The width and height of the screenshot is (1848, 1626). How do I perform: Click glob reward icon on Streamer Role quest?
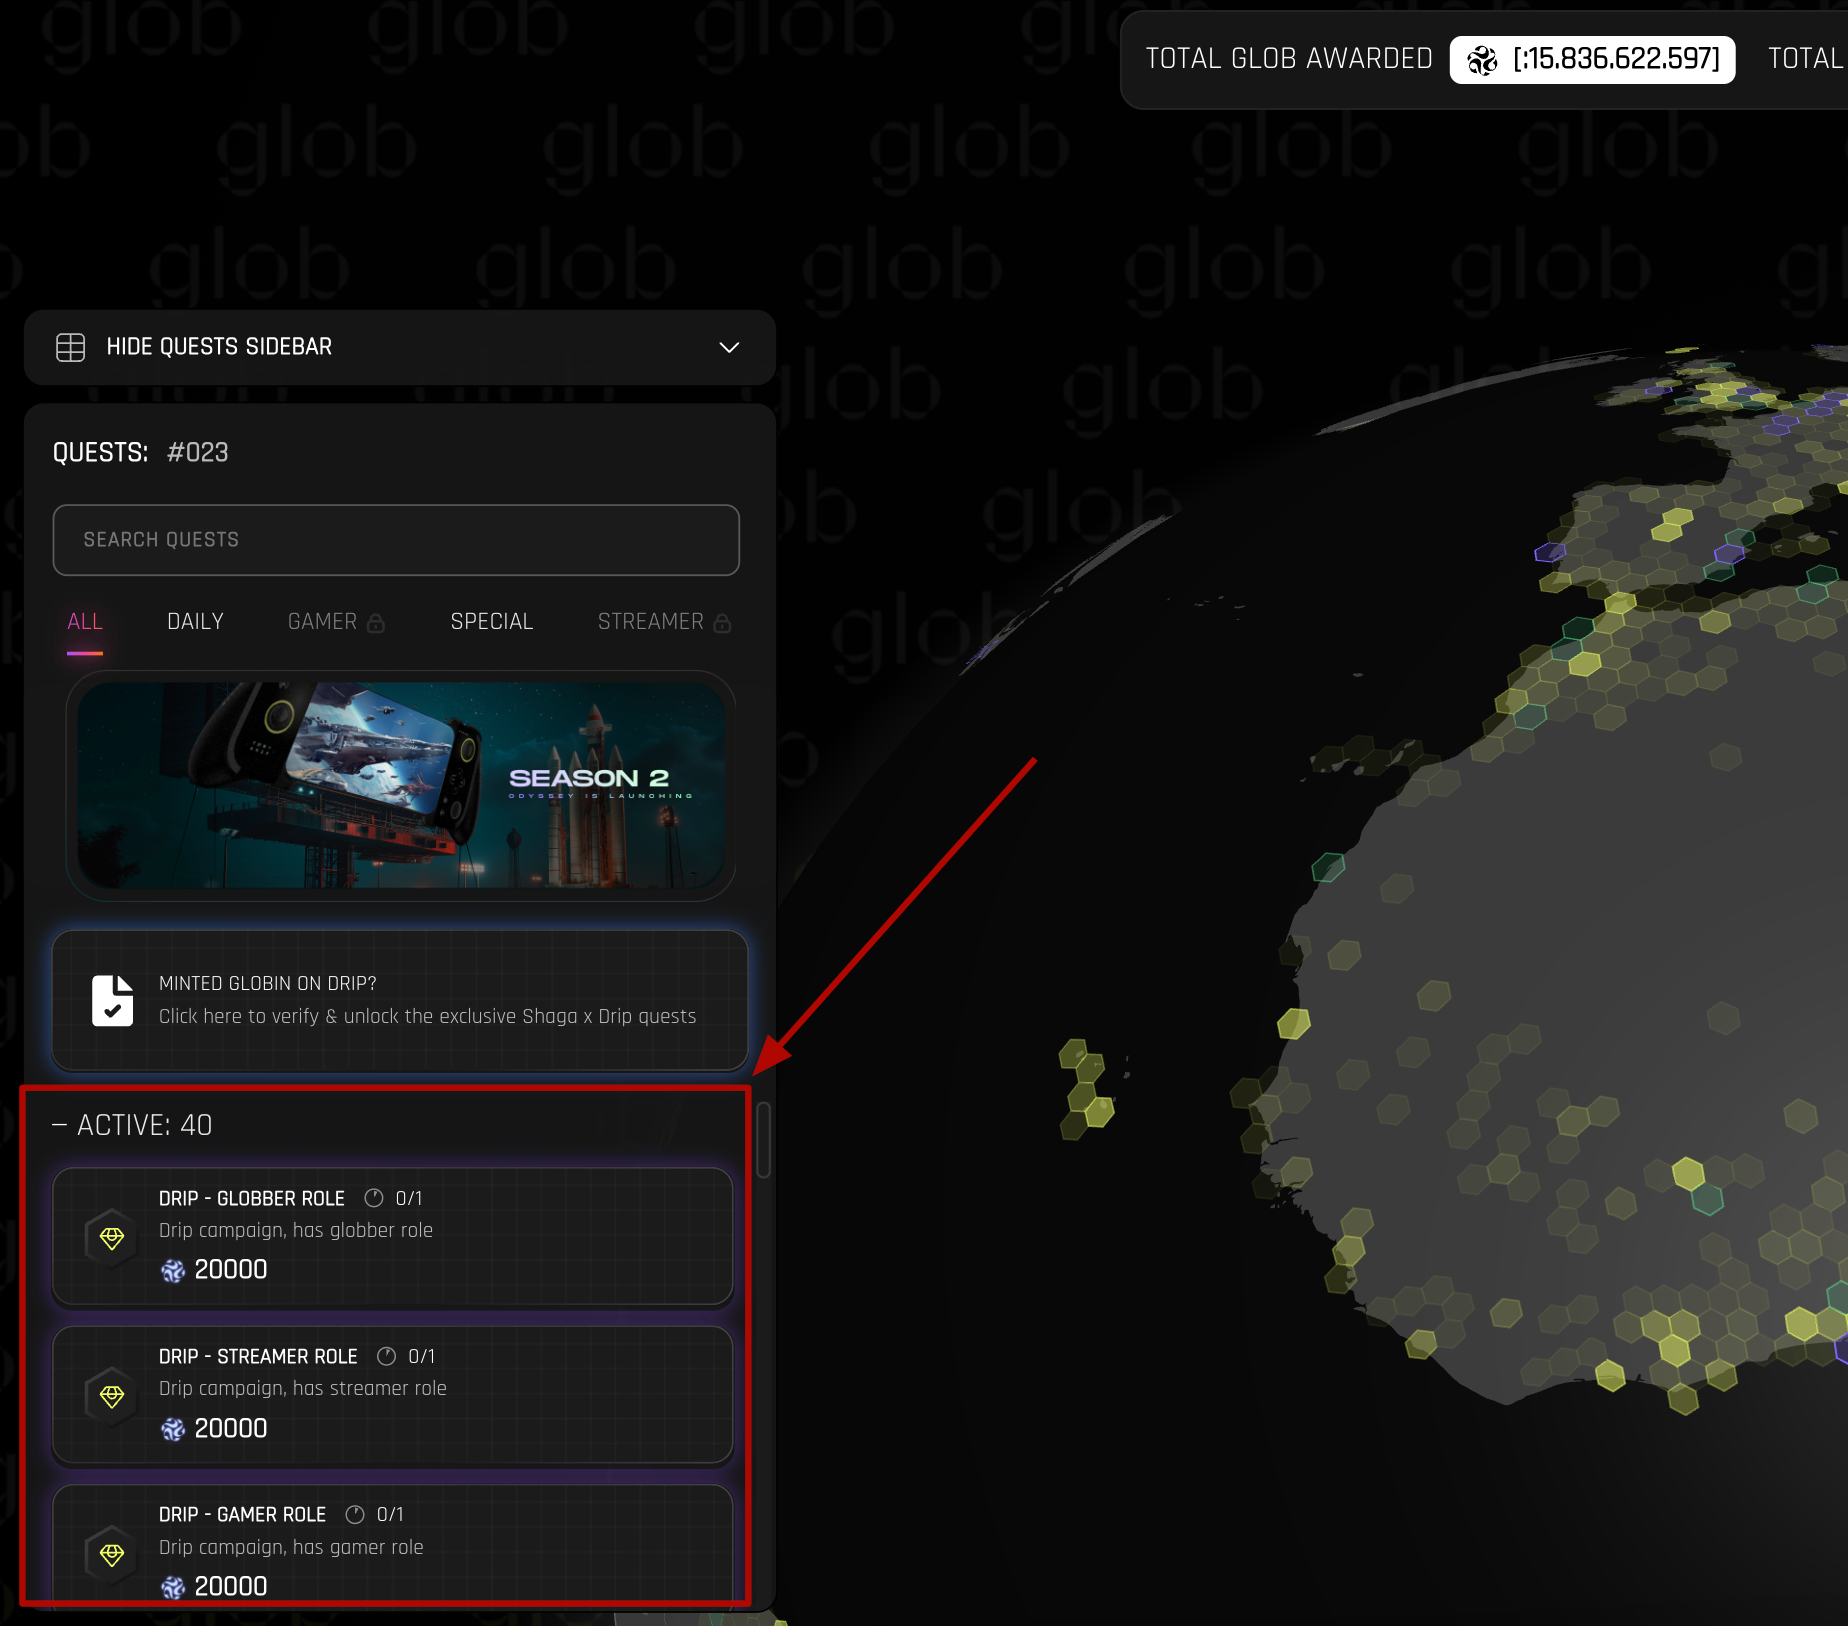173,1430
